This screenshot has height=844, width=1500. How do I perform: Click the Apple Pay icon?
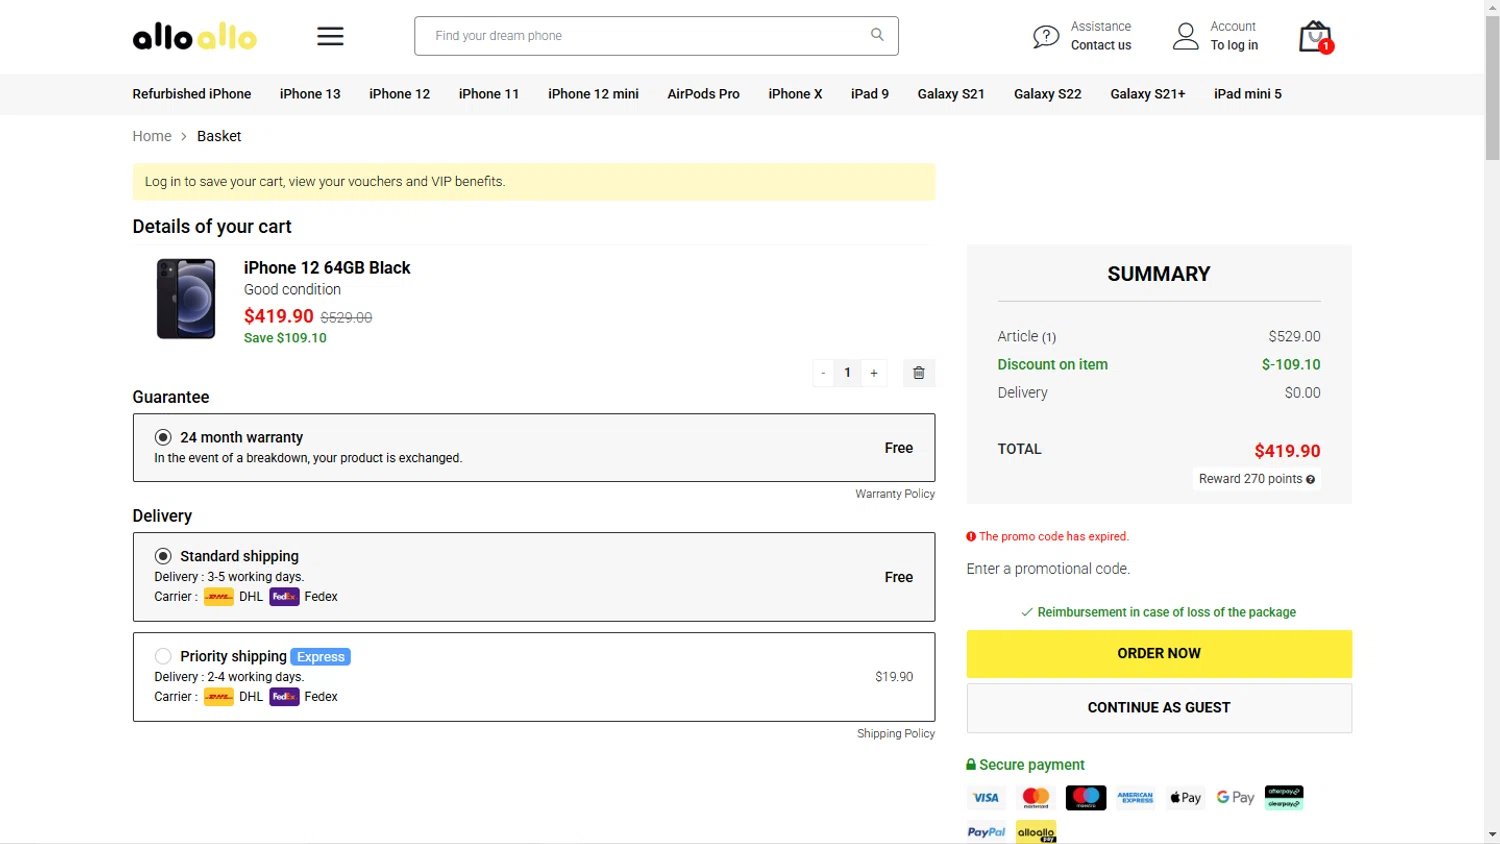click(1186, 798)
